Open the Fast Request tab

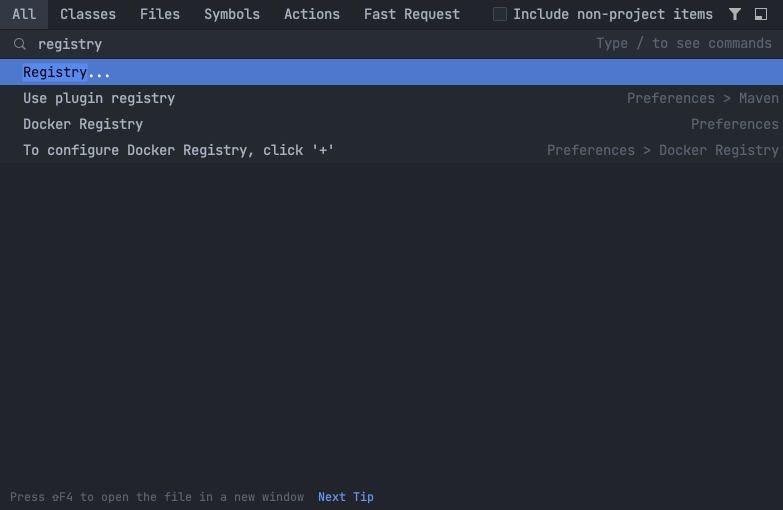(x=412, y=14)
